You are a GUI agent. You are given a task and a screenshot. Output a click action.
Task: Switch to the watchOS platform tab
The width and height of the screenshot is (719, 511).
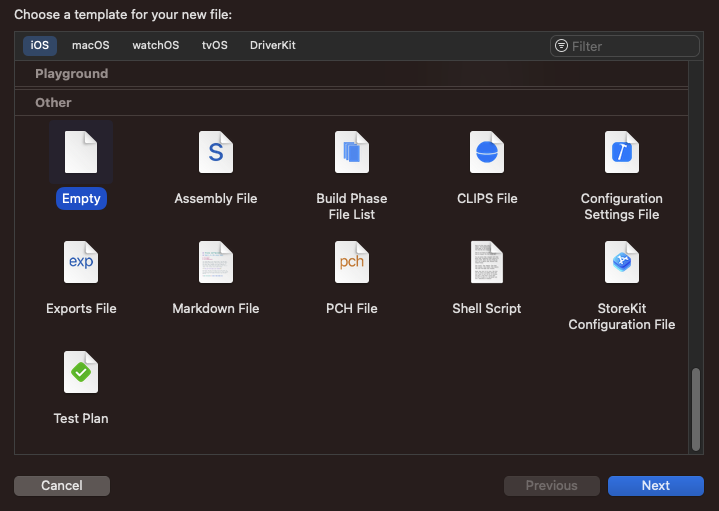pyautogui.click(x=155, y=46)
